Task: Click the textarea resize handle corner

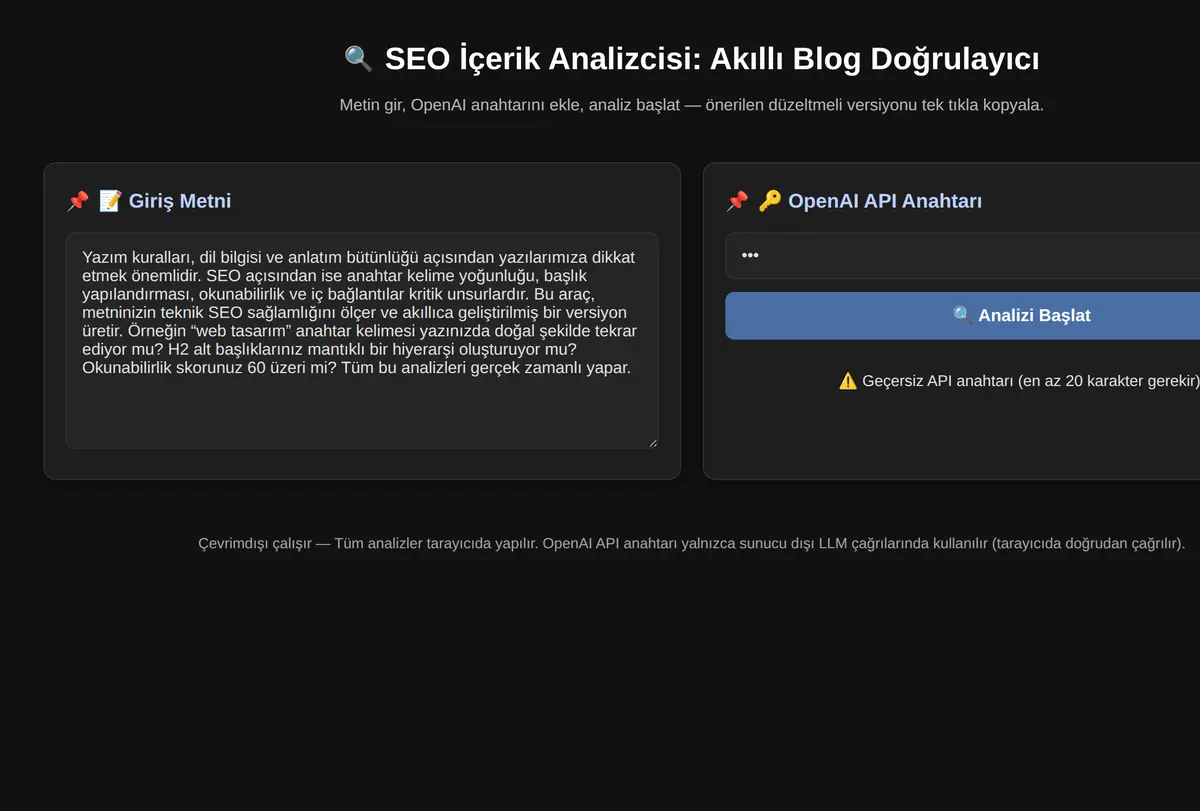Action: [x=652, y=442]
